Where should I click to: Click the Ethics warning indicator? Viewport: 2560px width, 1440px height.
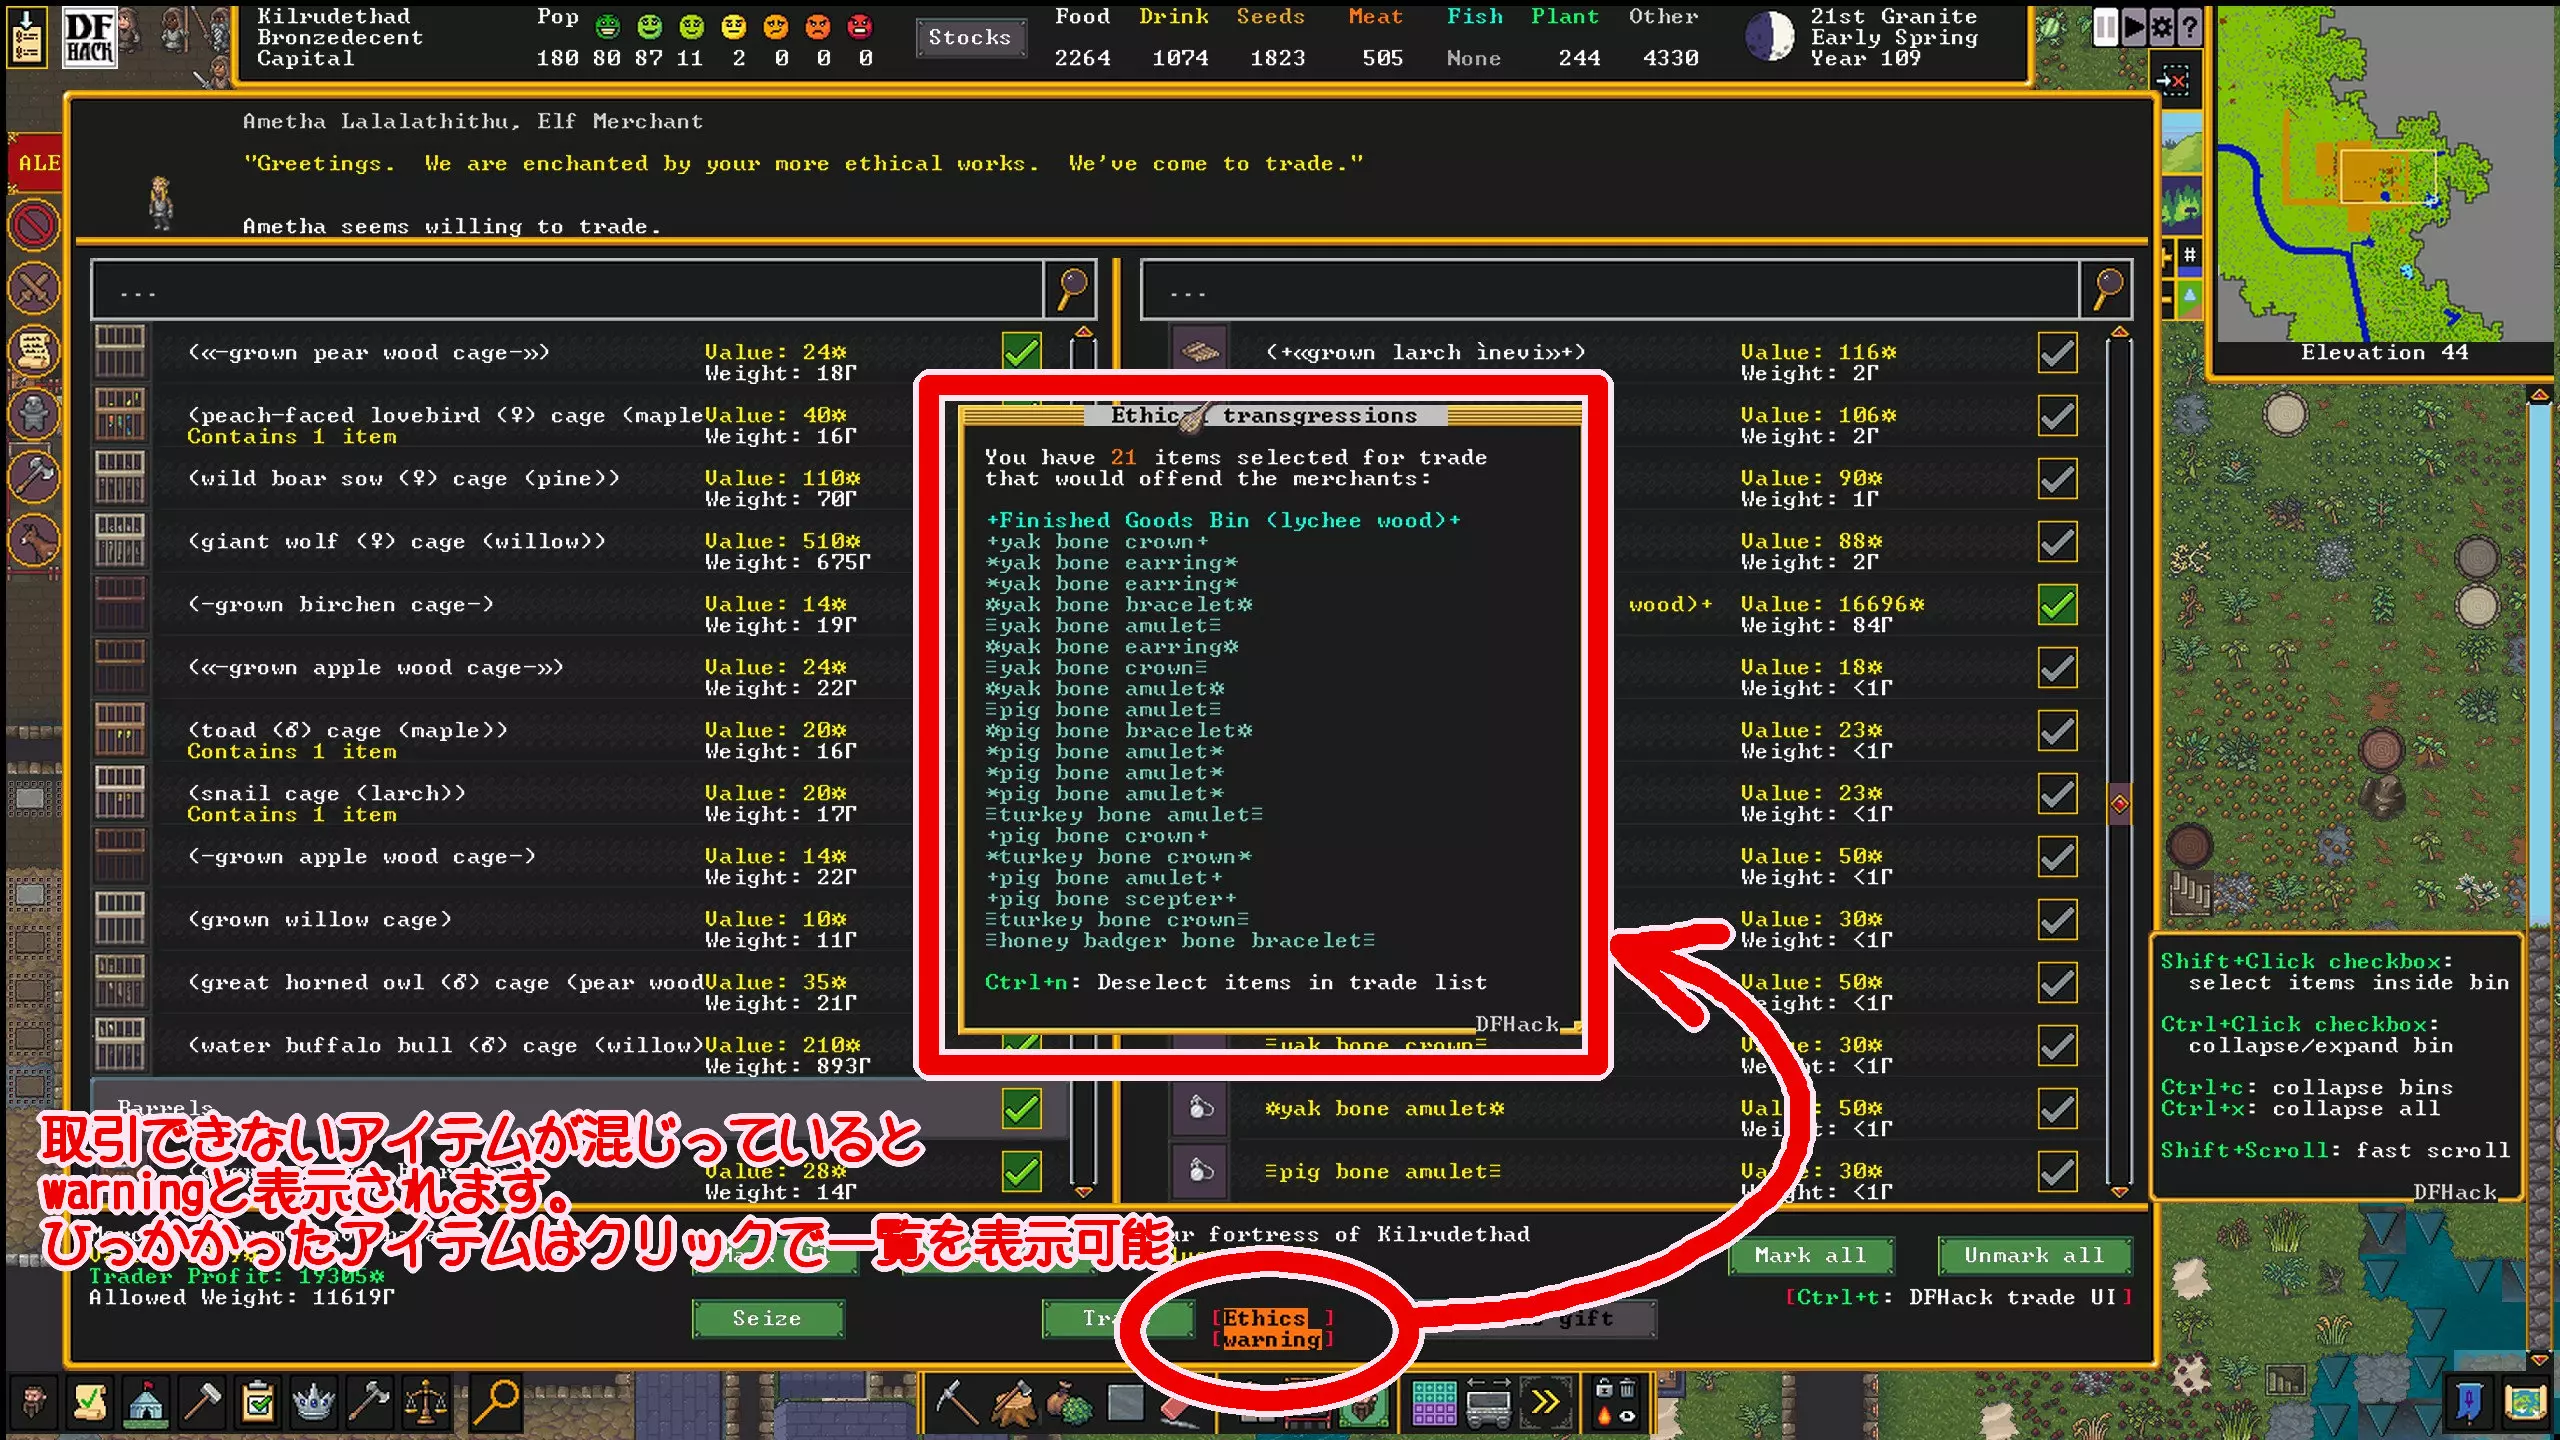click(1273, 1328)
